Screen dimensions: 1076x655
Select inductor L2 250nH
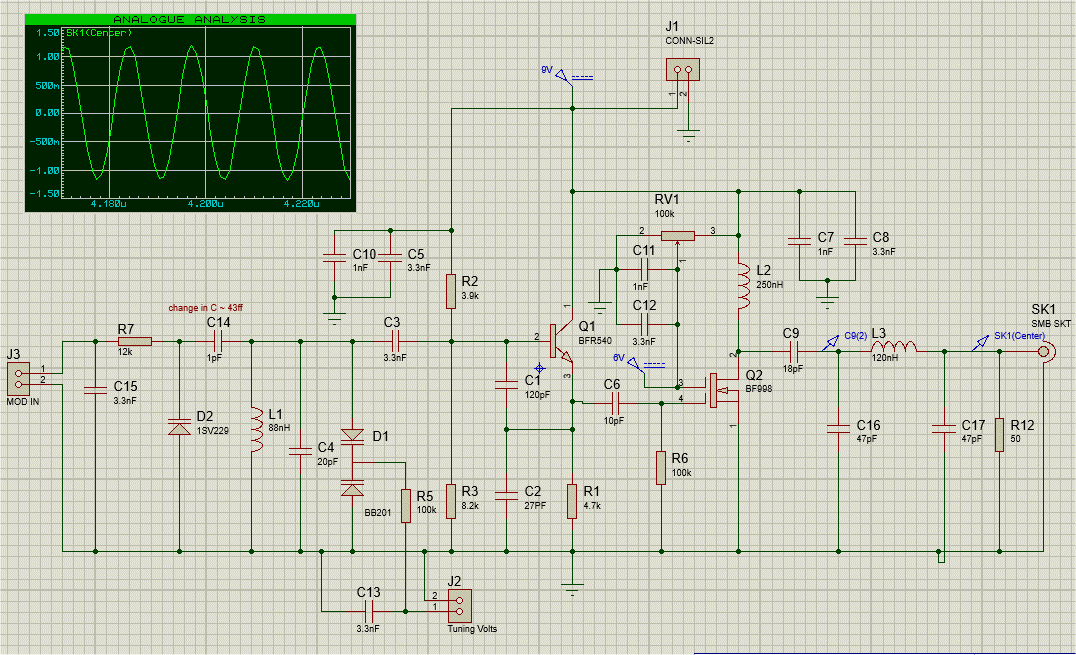tap(744, 285)
